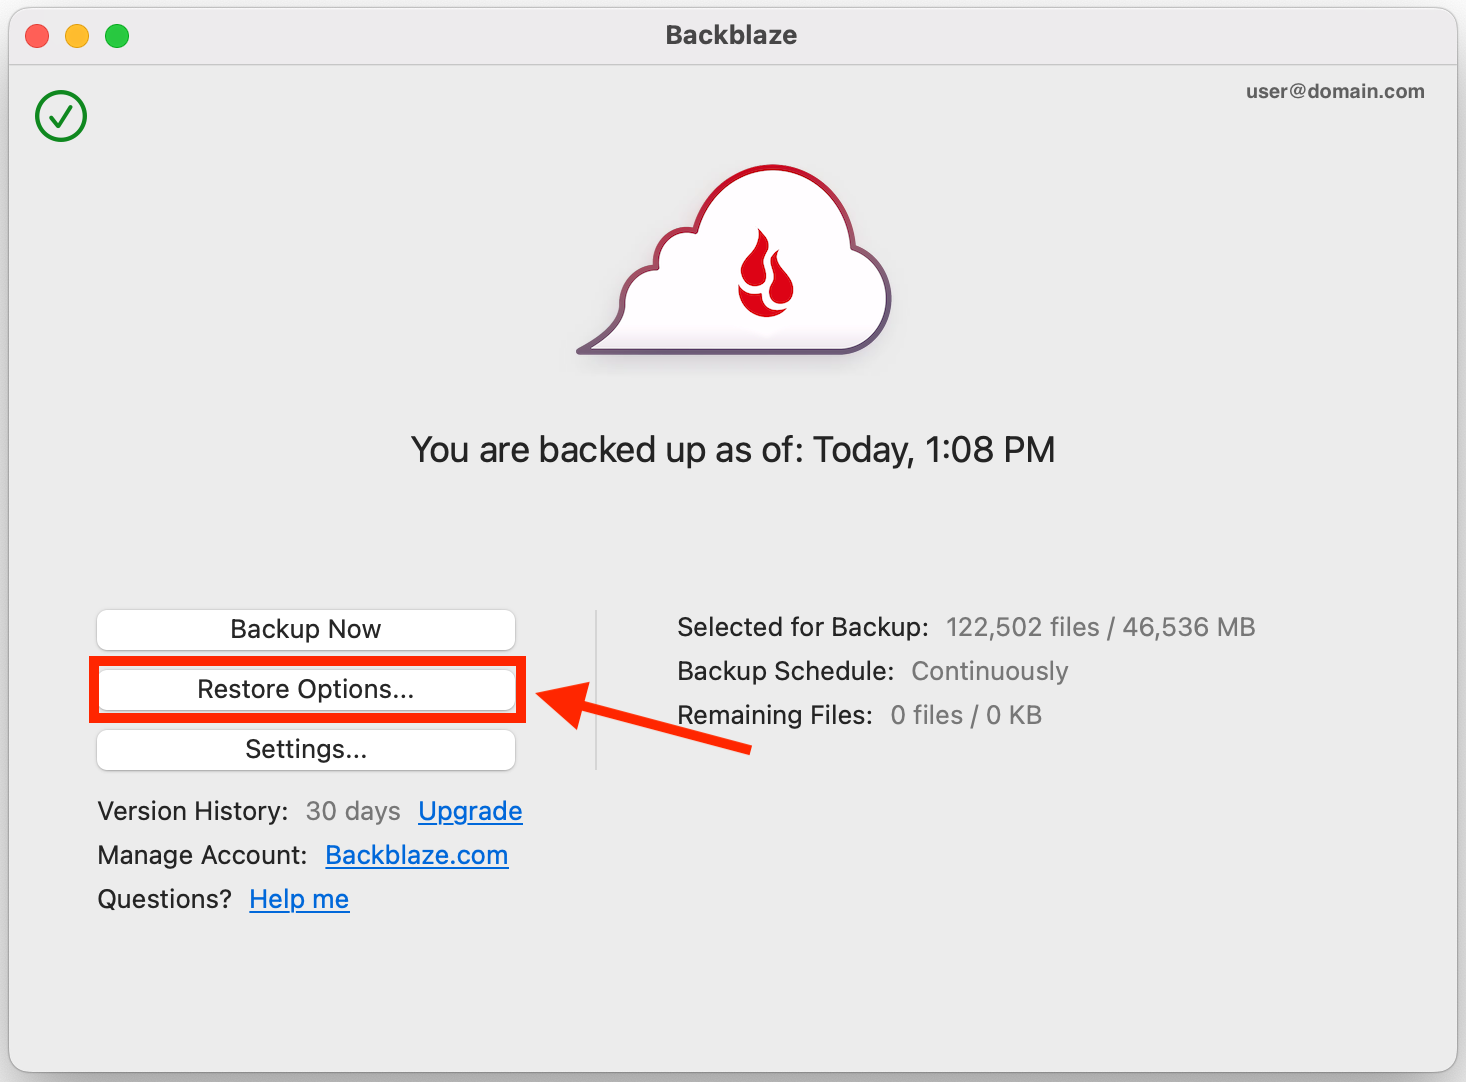Select the Backblaze window title
Viewport: 1466px width, 1082px height.
point(731,35)
